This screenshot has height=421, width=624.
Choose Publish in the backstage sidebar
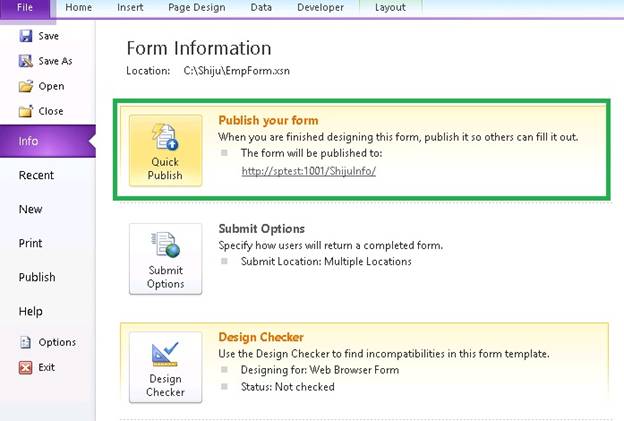click(37, 277)
